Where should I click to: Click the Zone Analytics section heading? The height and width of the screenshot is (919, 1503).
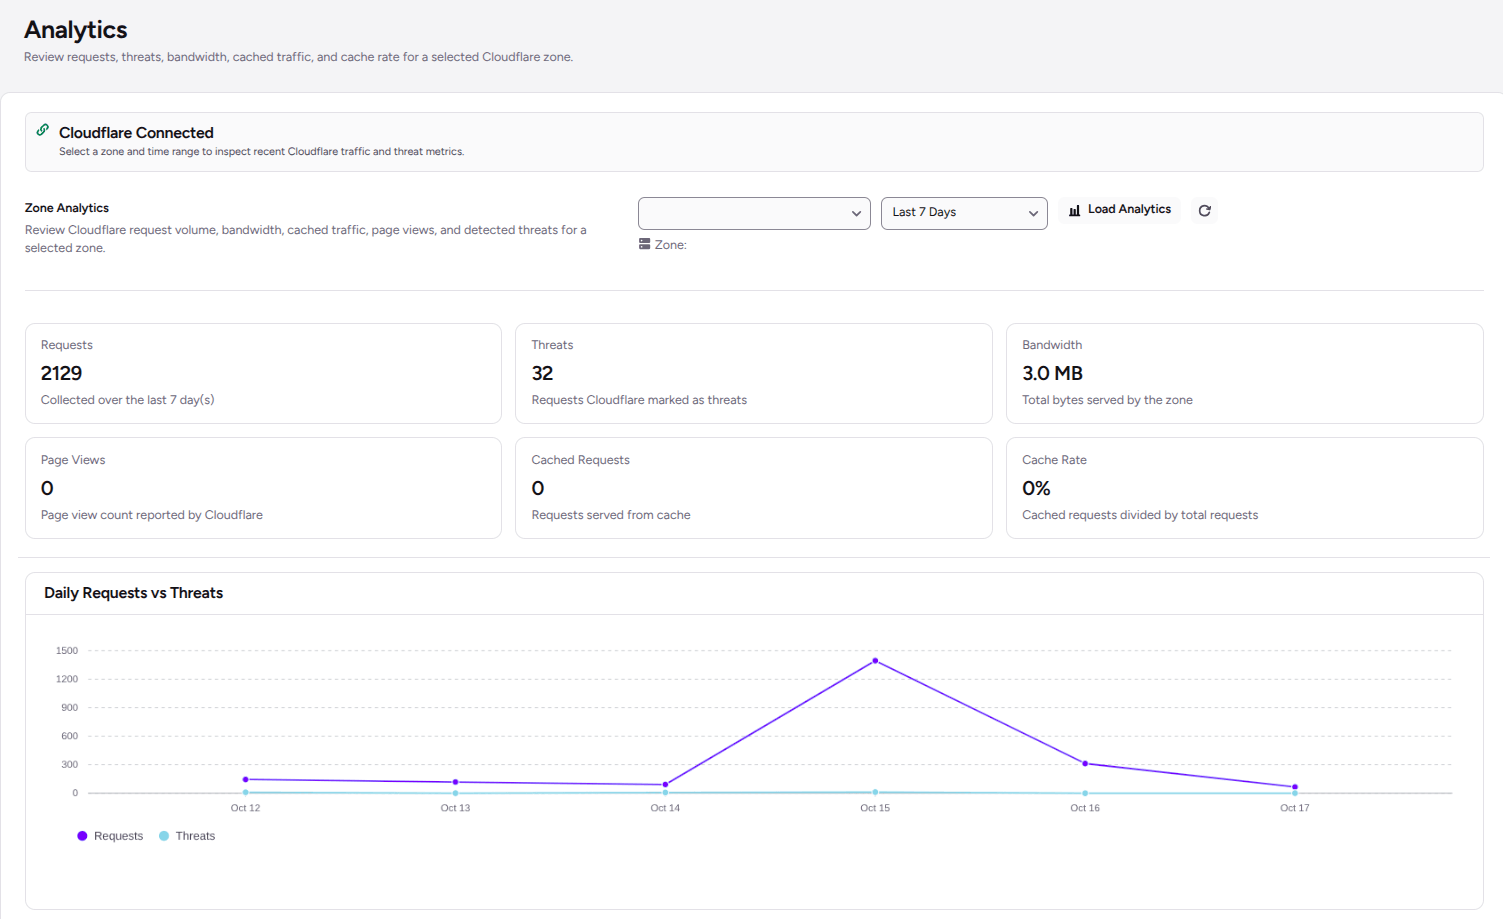[x=67, y=208]
